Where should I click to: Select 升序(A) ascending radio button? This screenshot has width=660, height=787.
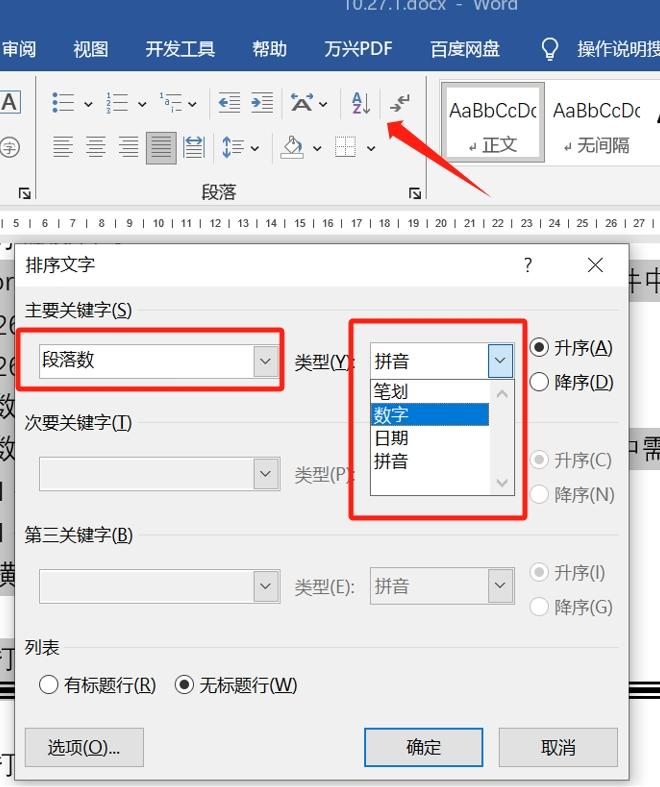[540, 348]
